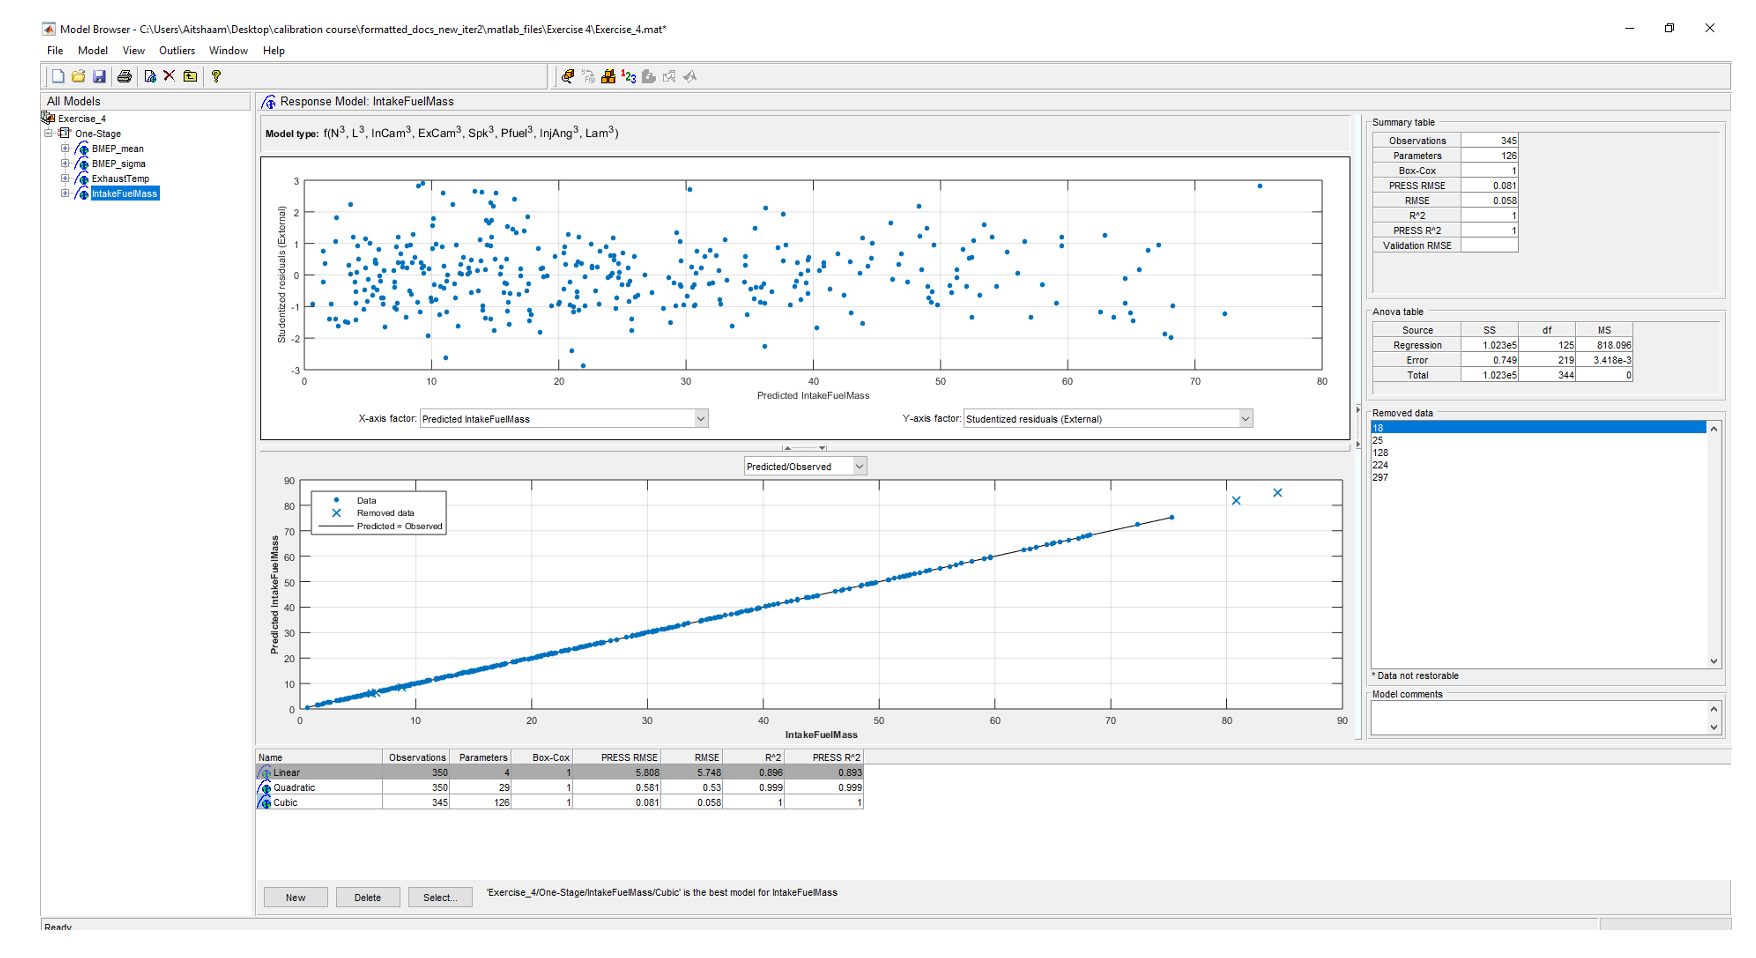Click the All Models pane header
1756x958 pixels.
[x=146, y=101]
